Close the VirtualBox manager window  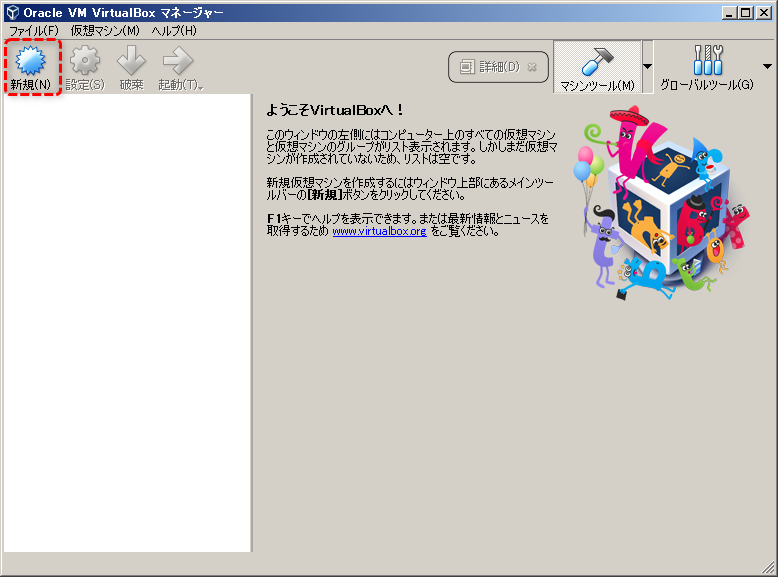[x=763, y=13]
